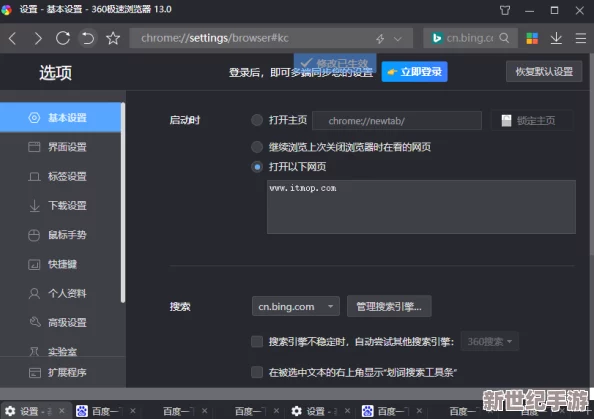The width and height of the screenshot is (594, 419).
Task: Expand the address bar history chevron
Action: click(398, 39)
